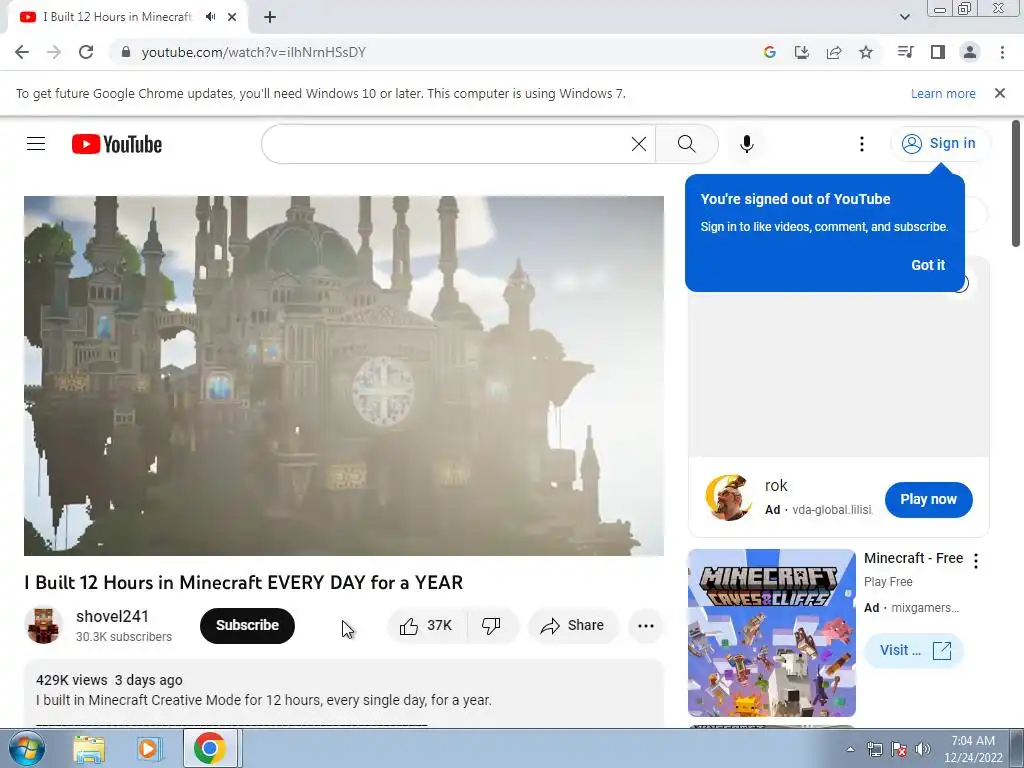
Task: Open the rok ad avatar image
Action: (x=728, y=498)
